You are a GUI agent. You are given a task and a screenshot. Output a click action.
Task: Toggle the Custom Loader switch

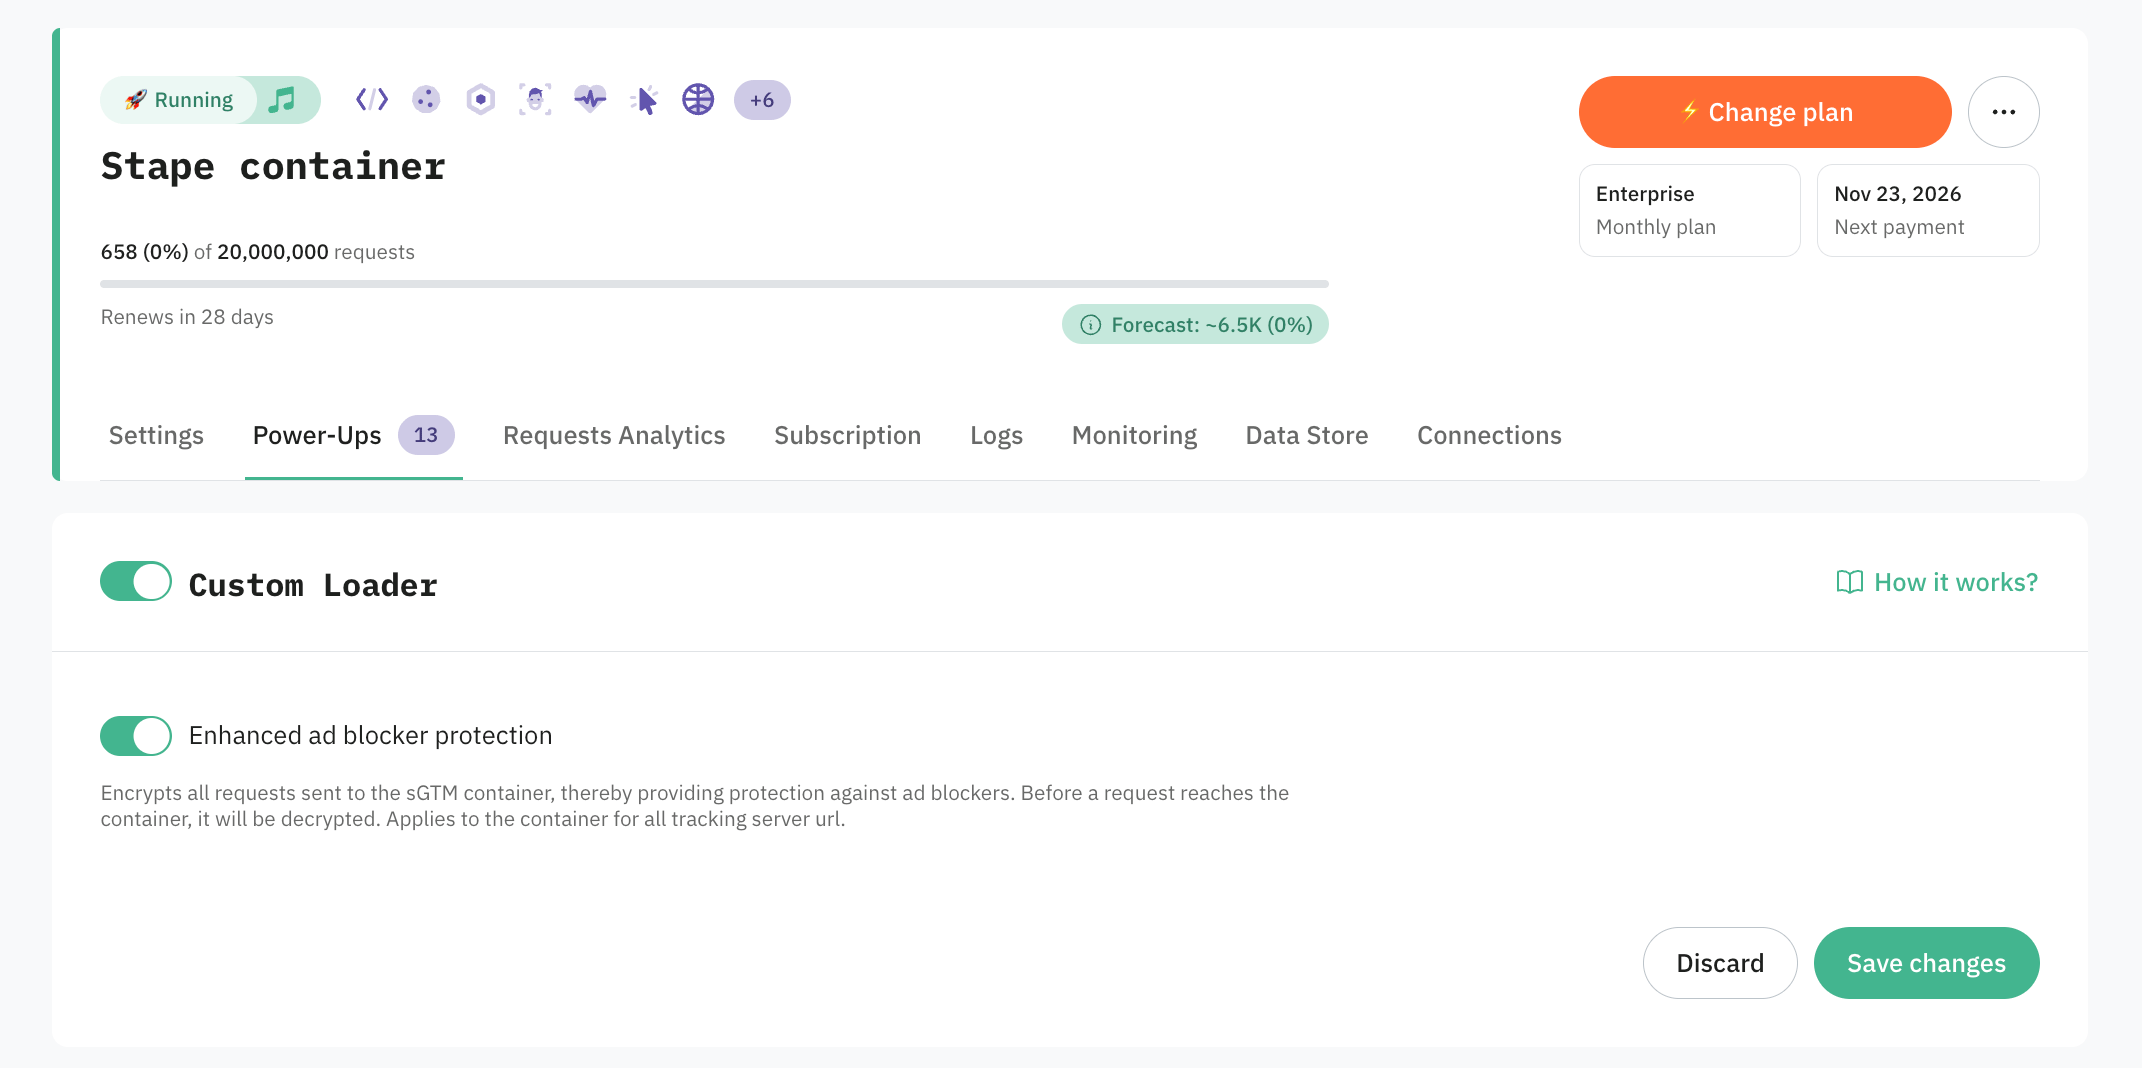(x=136, y=581)
